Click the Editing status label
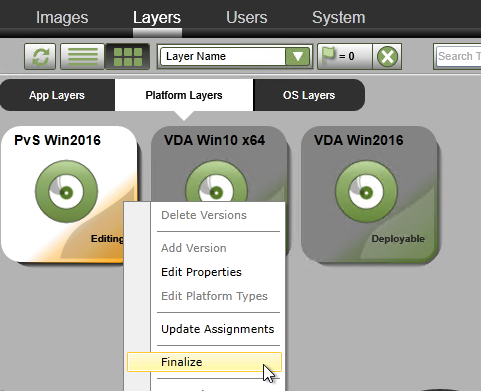 [107, 239]
